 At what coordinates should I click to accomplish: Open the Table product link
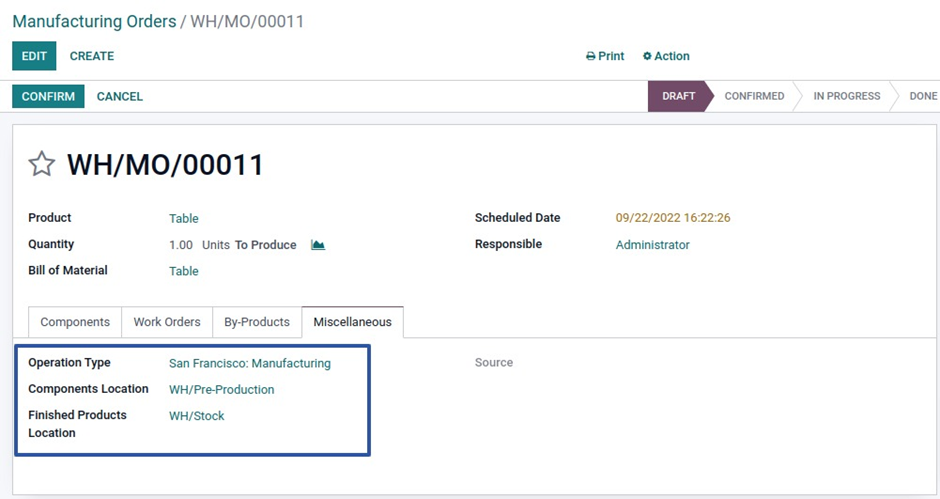[184, 218]
